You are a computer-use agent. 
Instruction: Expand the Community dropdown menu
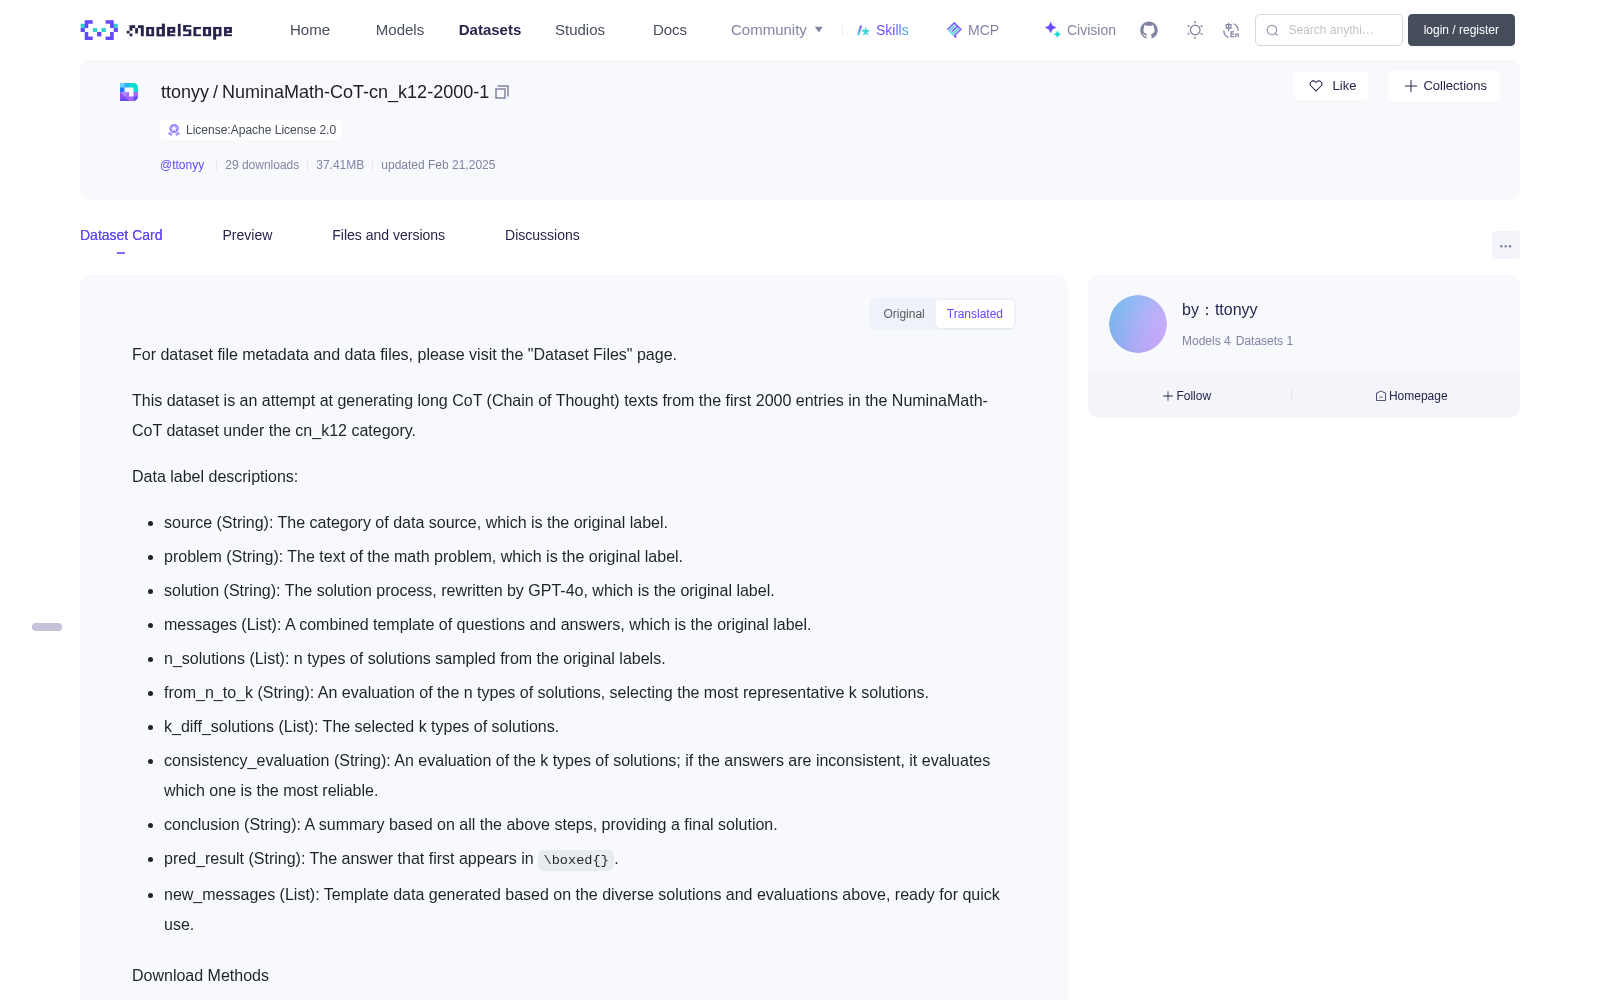point(777,30)
